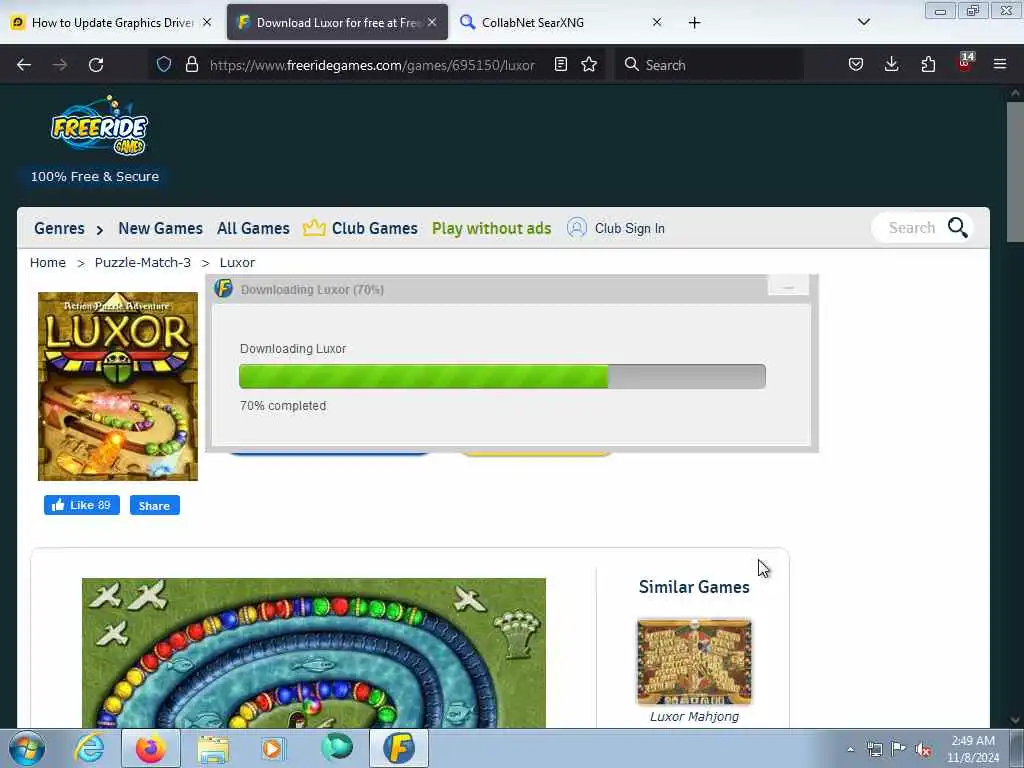Close the CollabNet SearXNG tab
The height and width of the screenshot is (768, 1024).
tap(657, 22)
